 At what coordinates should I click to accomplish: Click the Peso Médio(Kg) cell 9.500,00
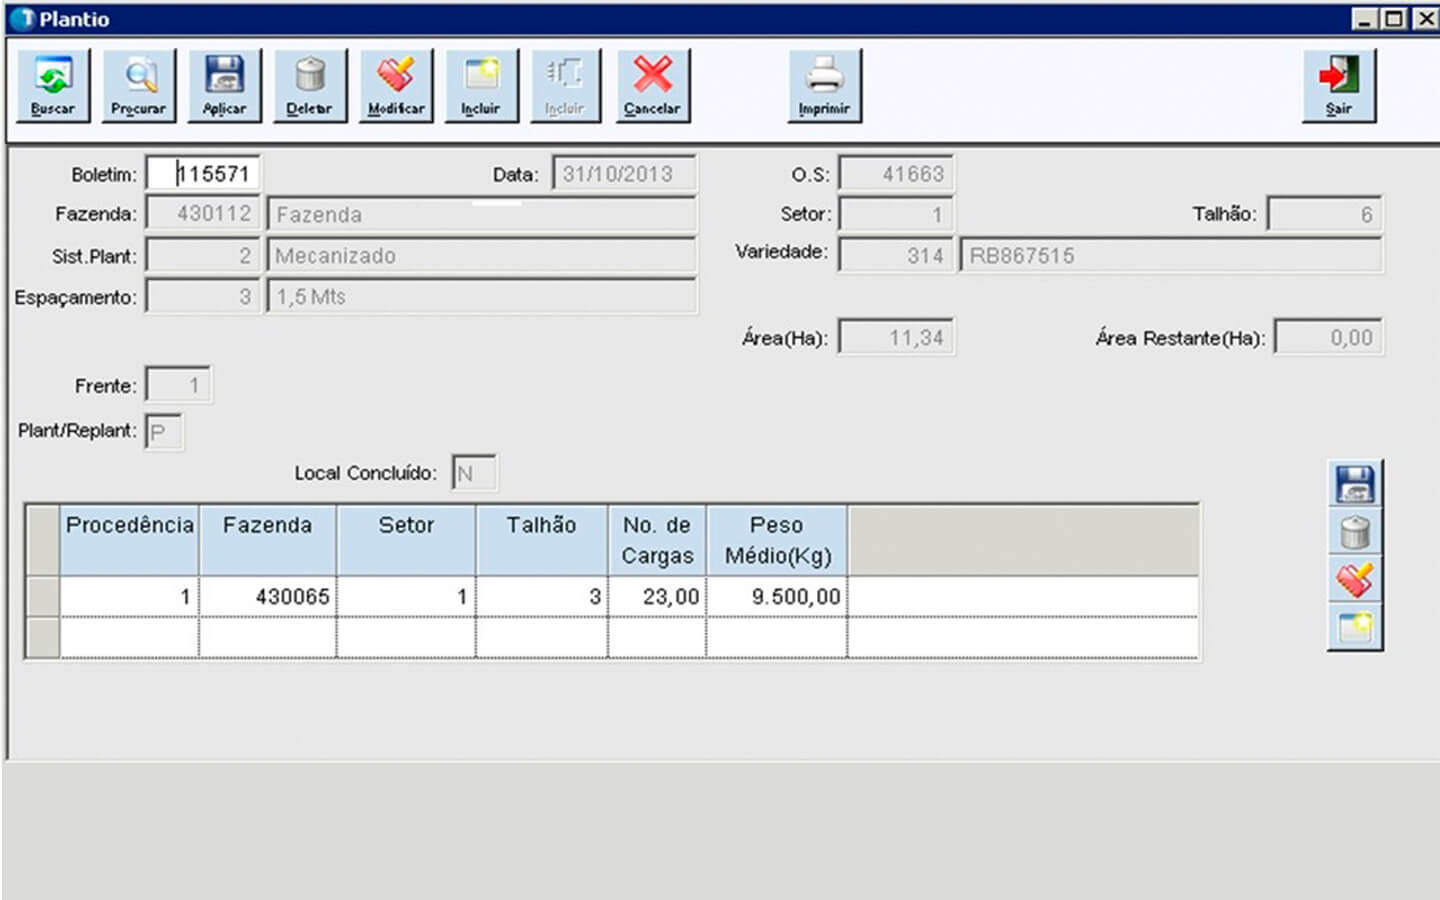tap(777, 597)
